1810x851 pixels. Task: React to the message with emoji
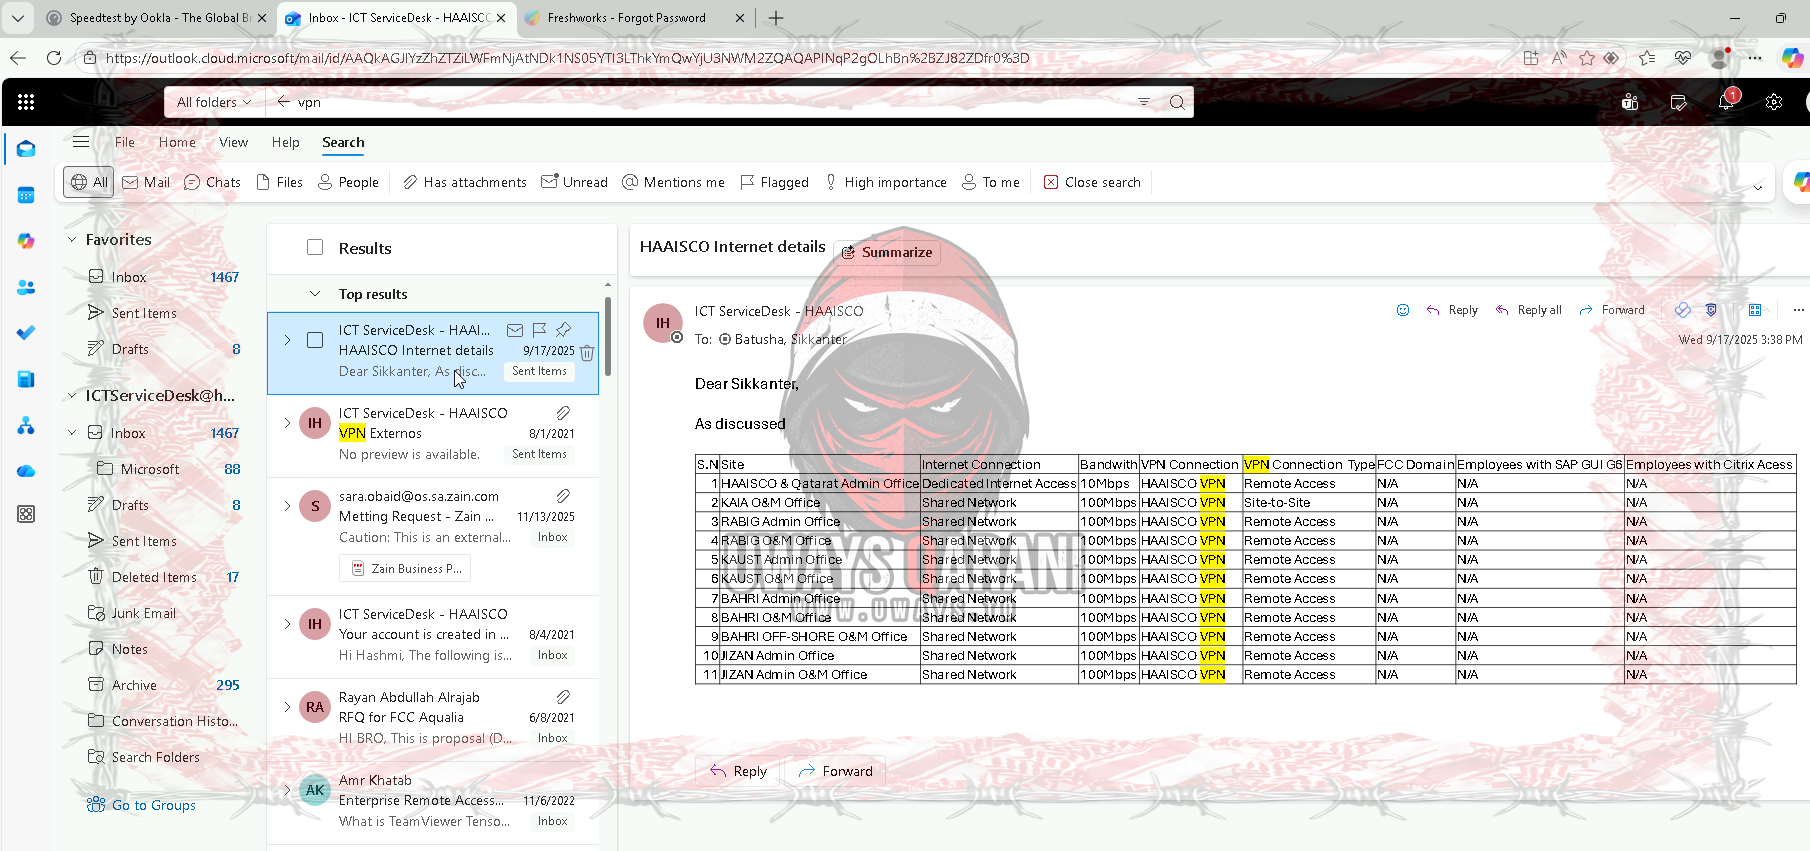pyautogui.click(x=1403, y=310)
